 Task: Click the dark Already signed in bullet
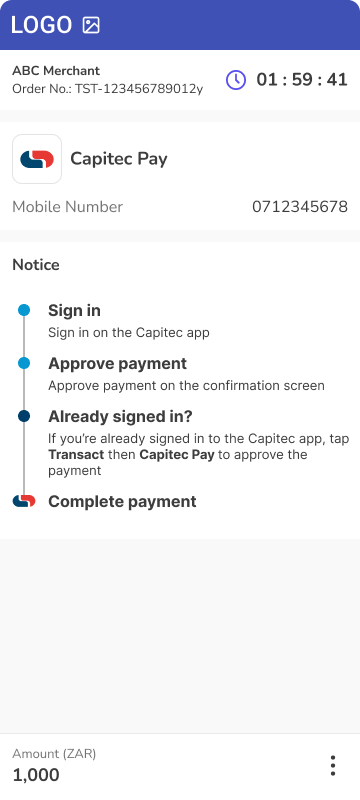tap(24, 416)
